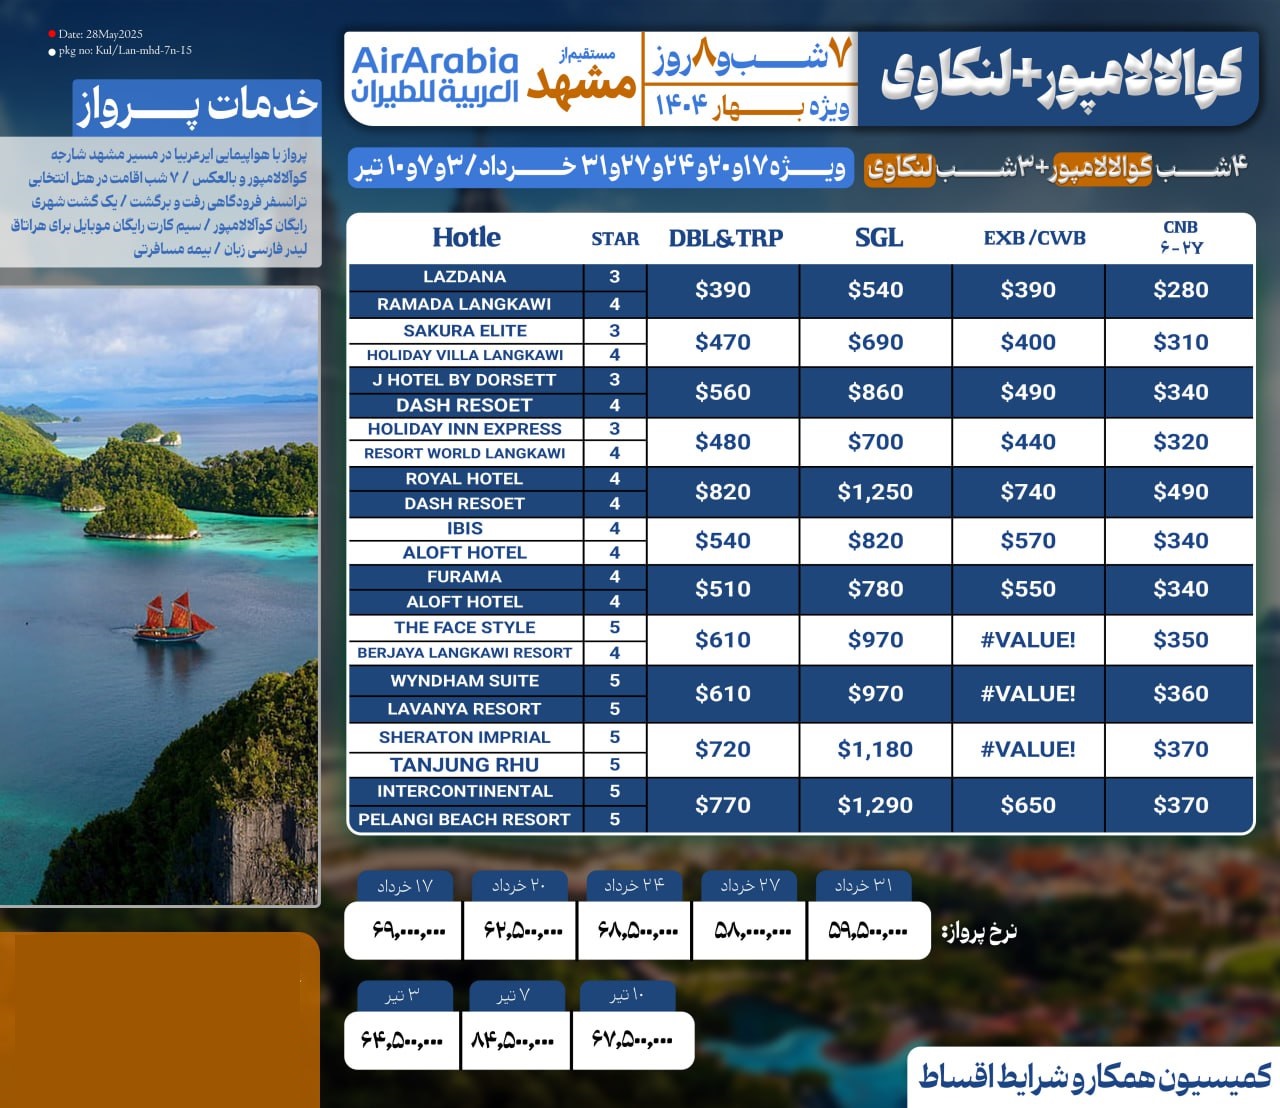
Task: Click the $310 CNB price
Action: pos(1181,343)
